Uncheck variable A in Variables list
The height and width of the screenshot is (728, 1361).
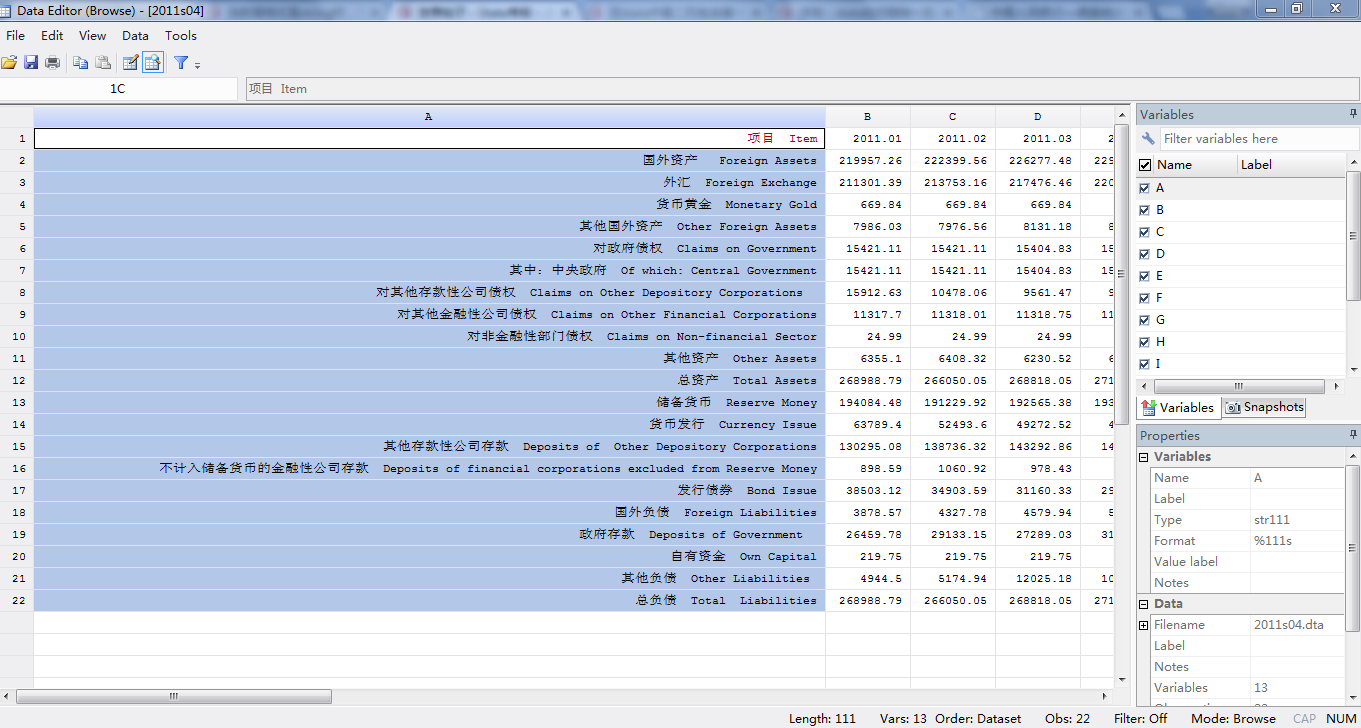pos(1145,188)
